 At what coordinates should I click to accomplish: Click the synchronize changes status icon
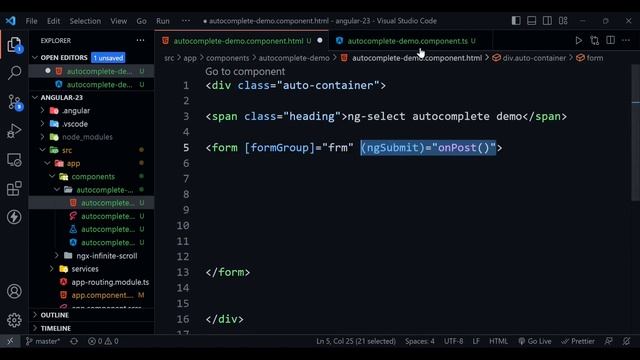coord(74,341)
